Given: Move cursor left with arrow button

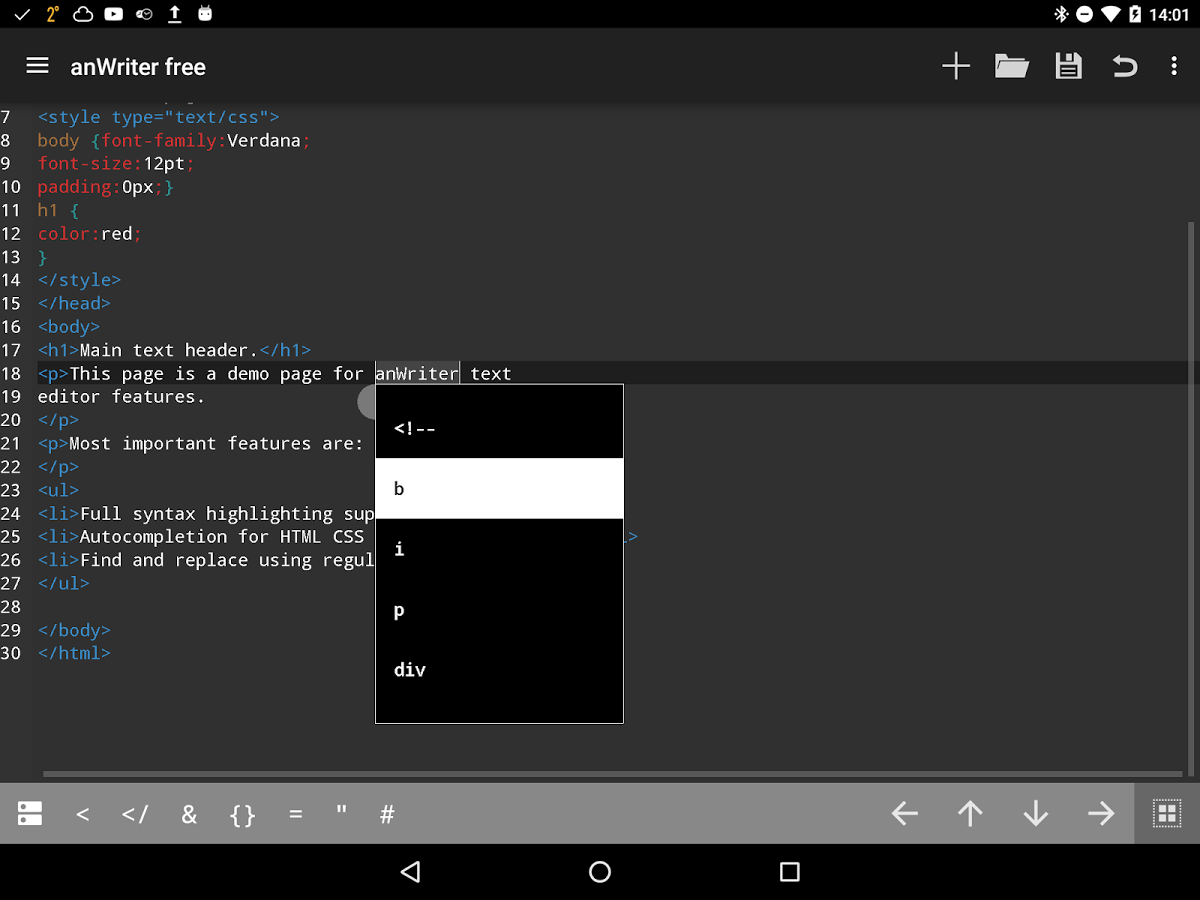Looking at the screenshot, I should 905,814.
